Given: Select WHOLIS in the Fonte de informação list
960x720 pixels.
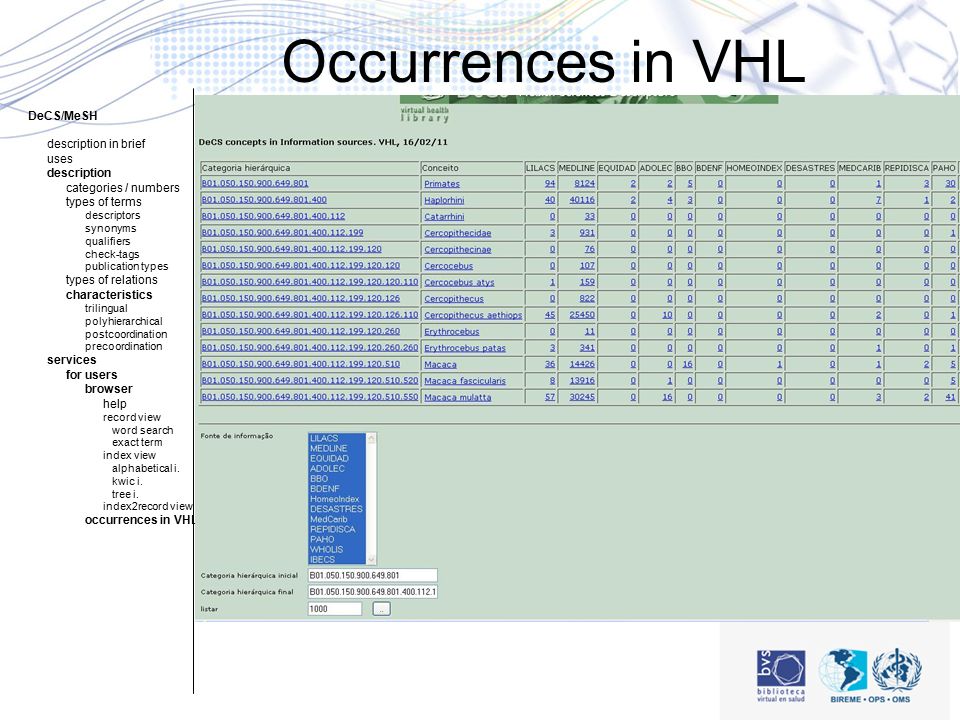Looking at the screenshot, I should tap(326, 549).
